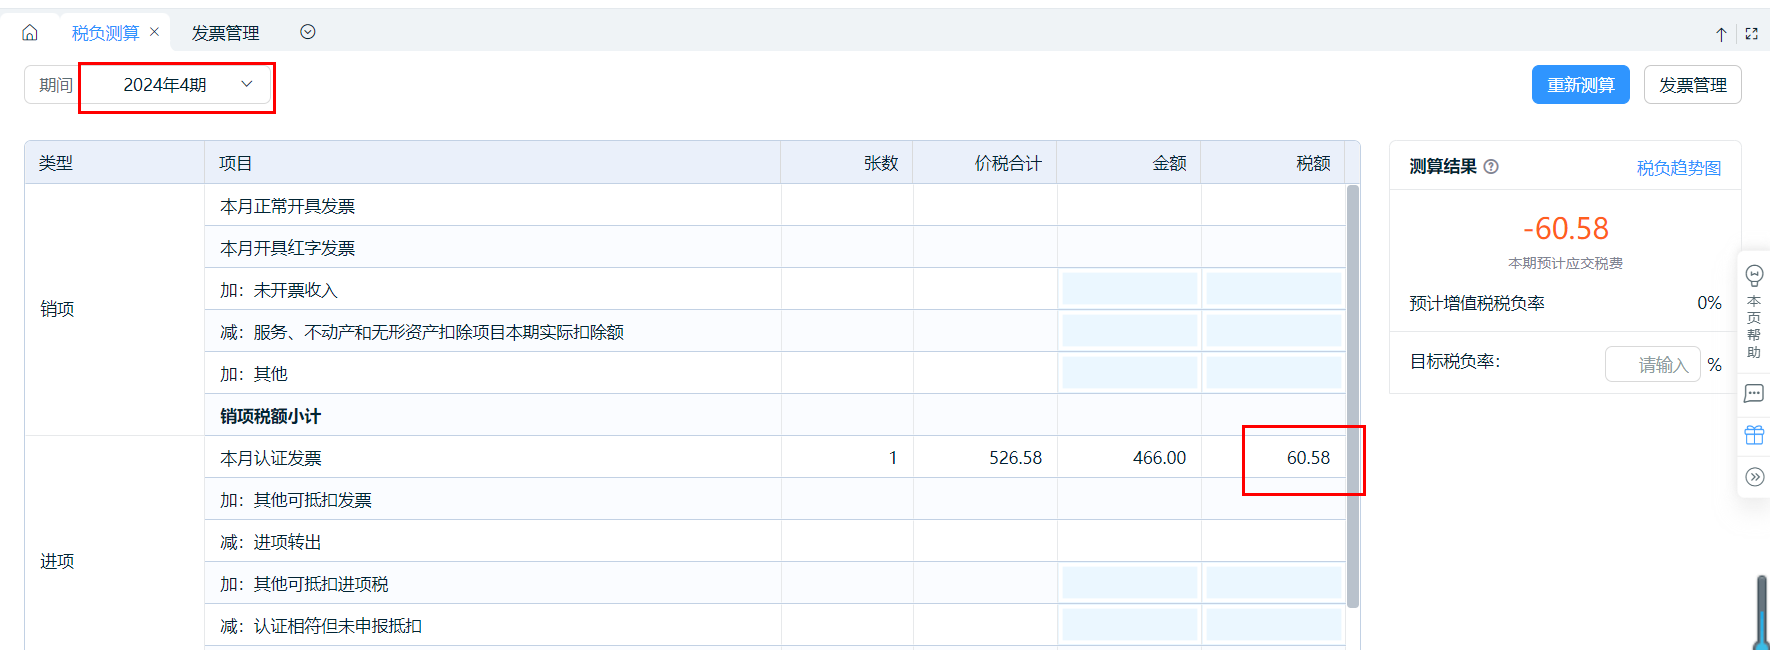1770x650 pixels.
Task: Open the chat message icon in sidebar
Action: (x=1754, y=393)
